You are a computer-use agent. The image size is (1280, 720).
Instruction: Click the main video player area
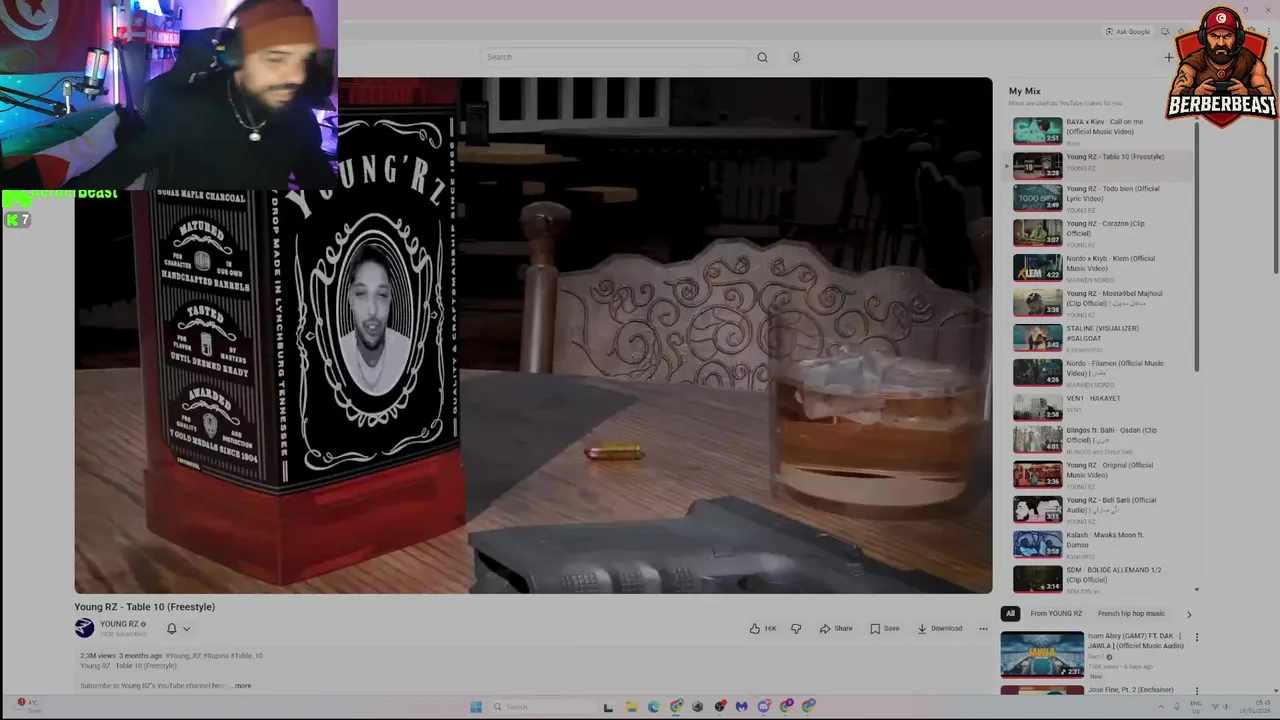[533, 335]
